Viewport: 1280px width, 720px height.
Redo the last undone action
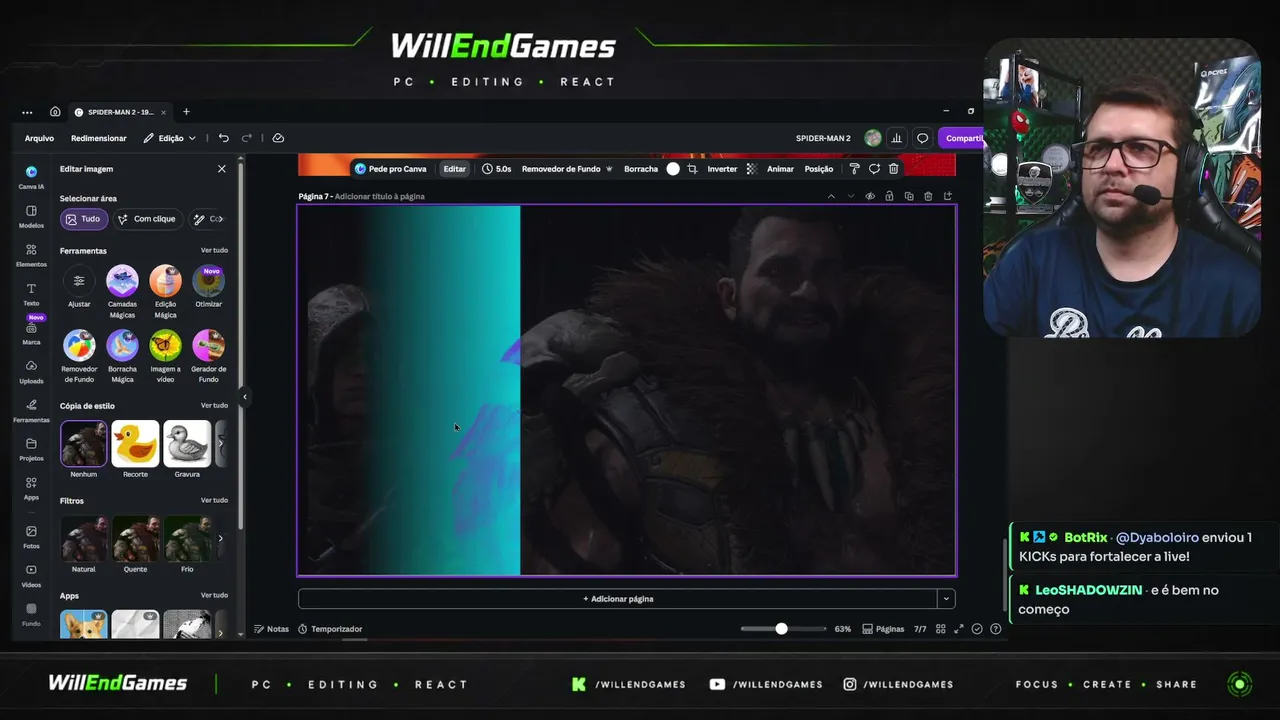247,138
